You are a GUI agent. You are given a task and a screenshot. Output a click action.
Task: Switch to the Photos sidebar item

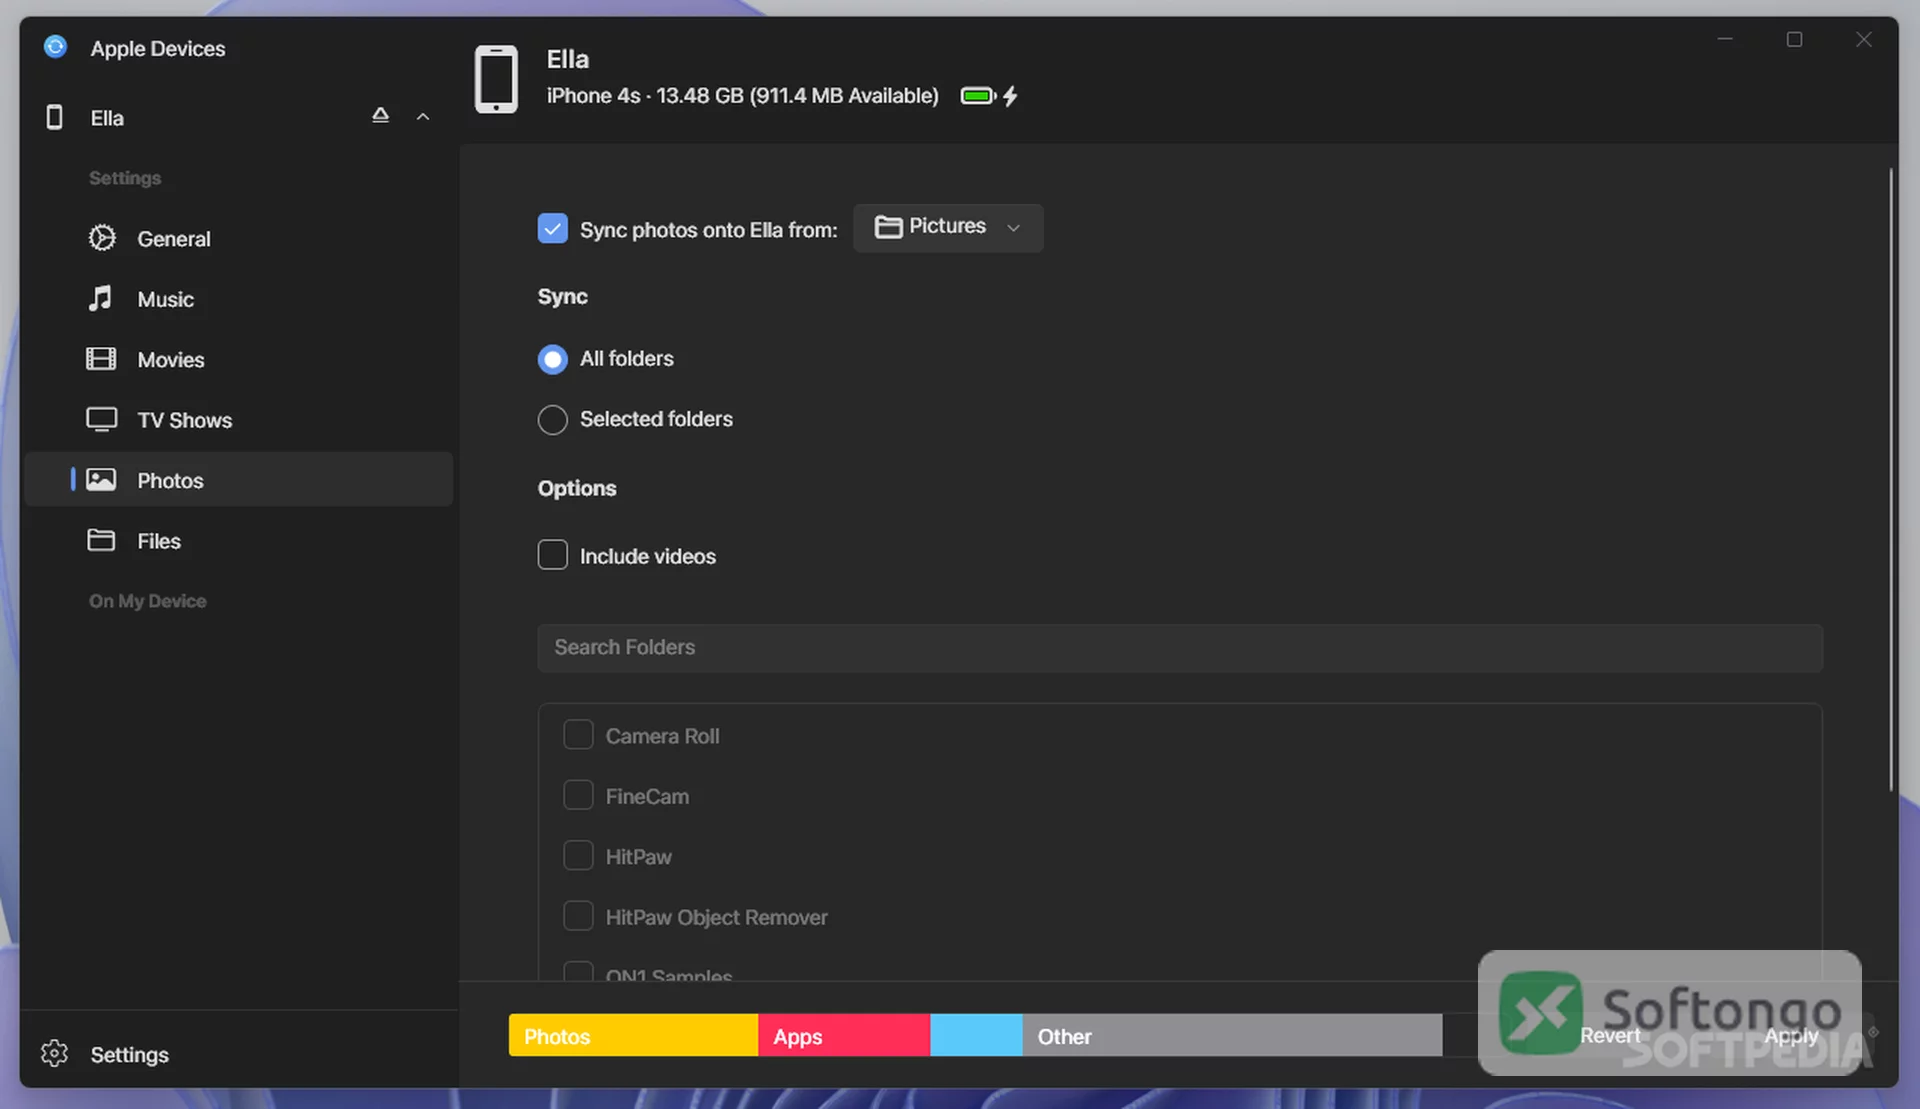[239, 480]
